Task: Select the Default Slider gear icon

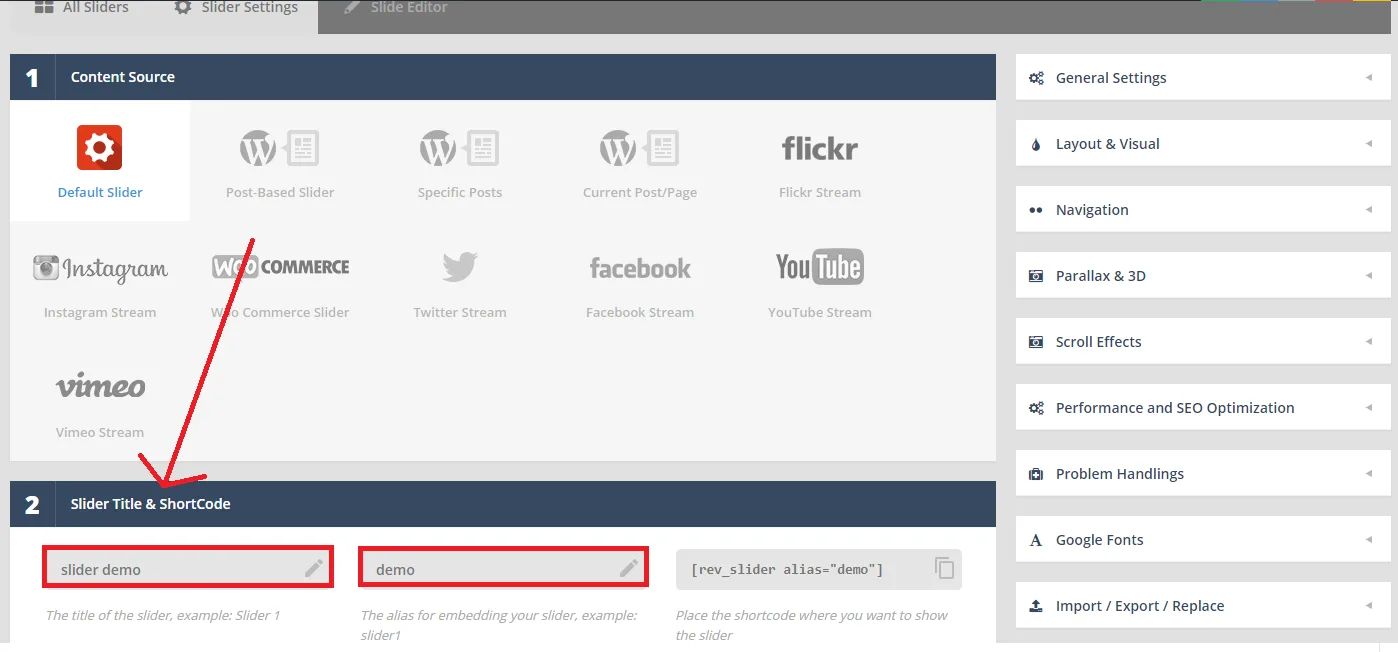Action: (100, 148)
